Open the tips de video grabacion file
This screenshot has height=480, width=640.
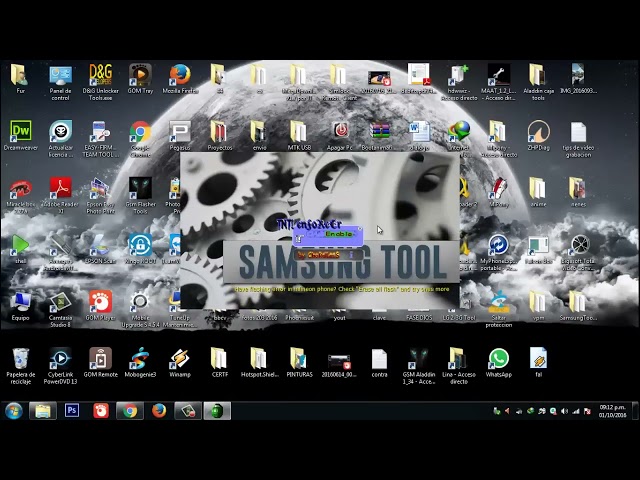pos(578,139)
